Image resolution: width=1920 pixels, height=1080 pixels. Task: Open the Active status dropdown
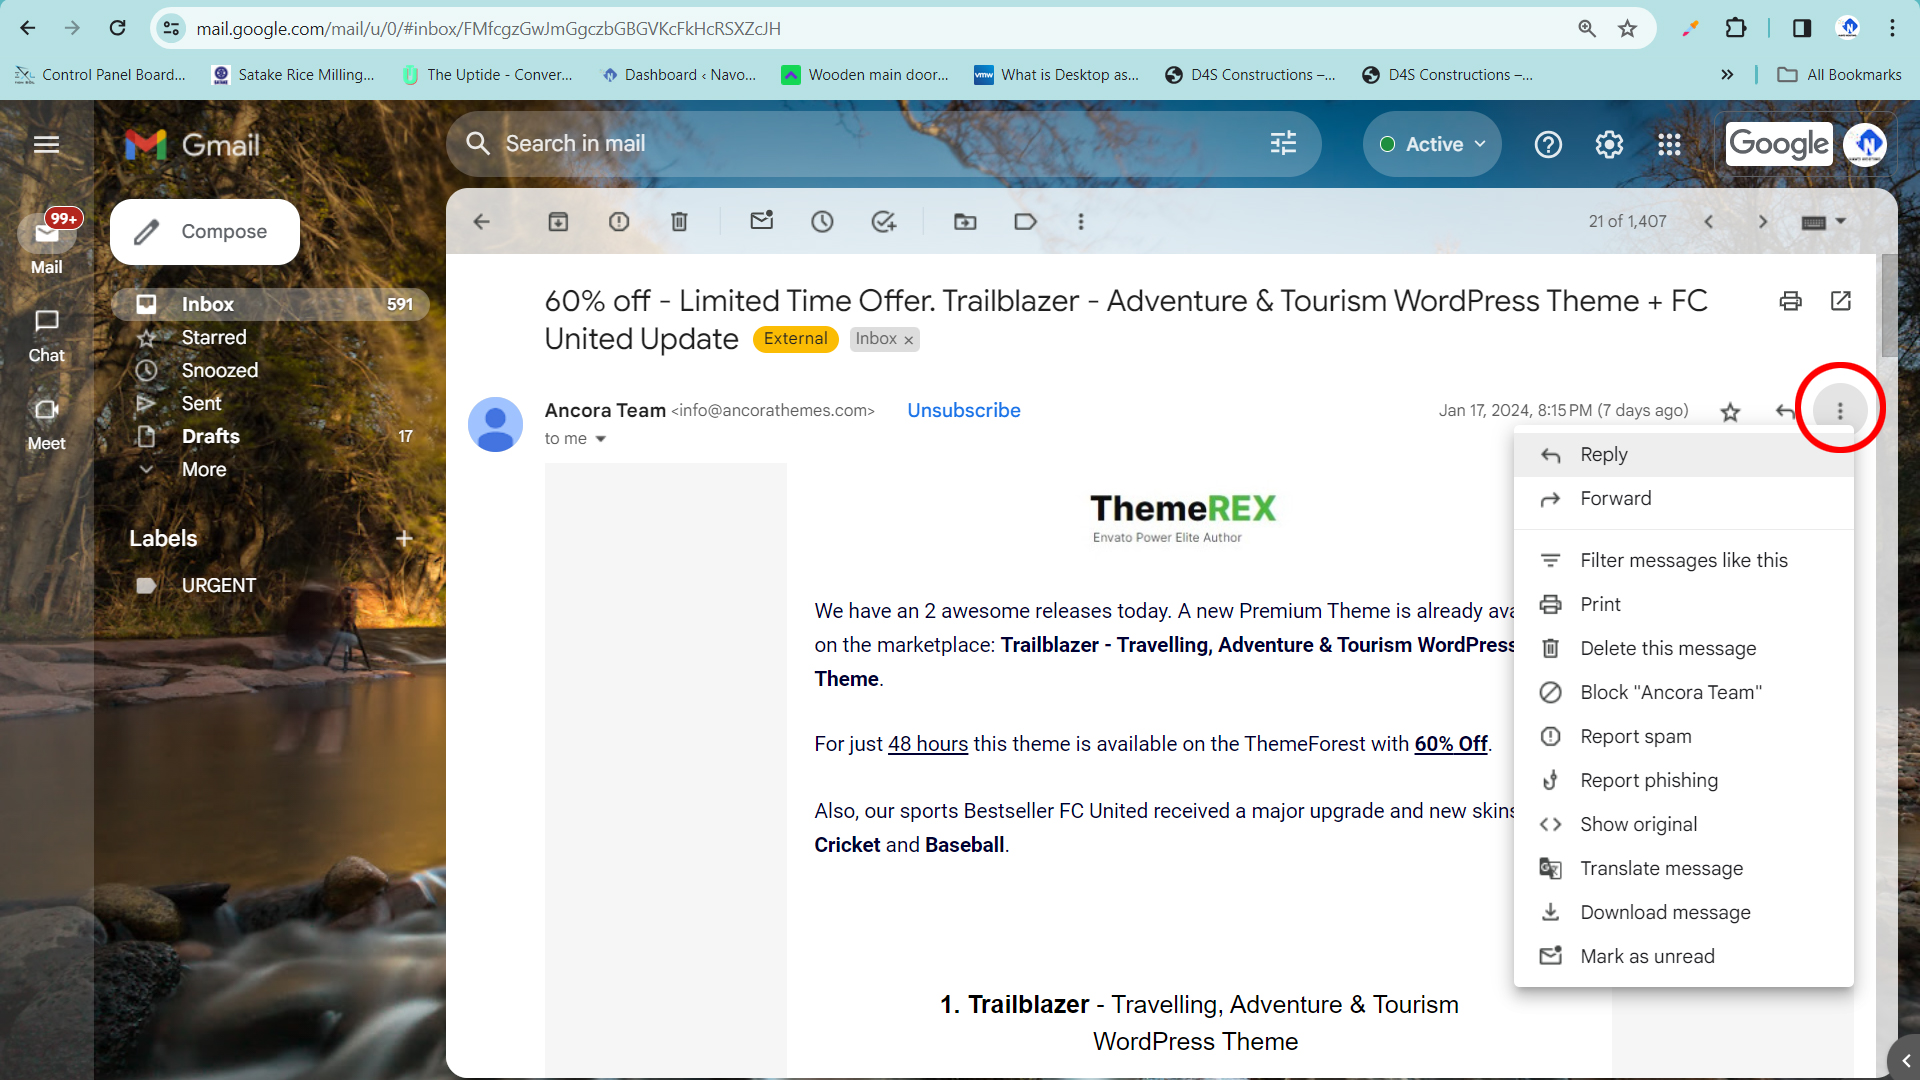coord(1432,145)
